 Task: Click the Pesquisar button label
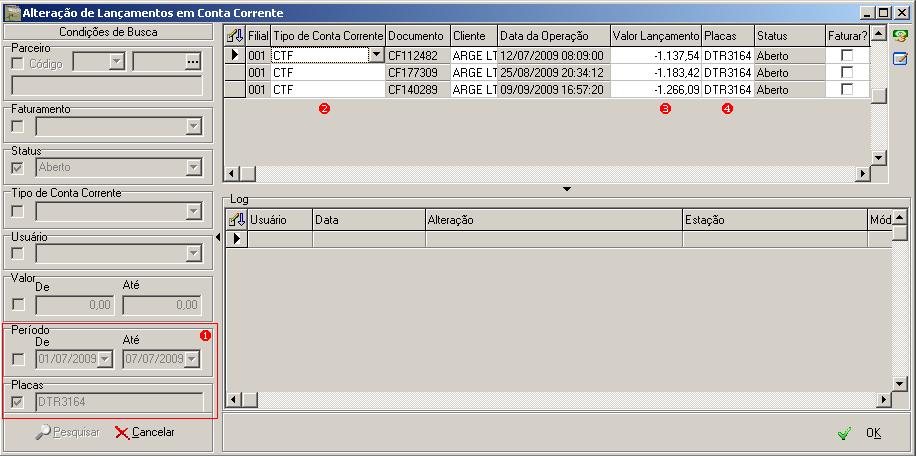click(x=76, y=433)
